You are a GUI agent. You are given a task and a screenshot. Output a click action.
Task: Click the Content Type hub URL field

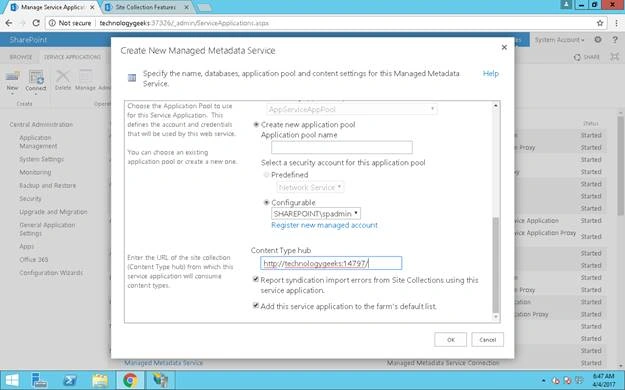(x=331, y=263)
